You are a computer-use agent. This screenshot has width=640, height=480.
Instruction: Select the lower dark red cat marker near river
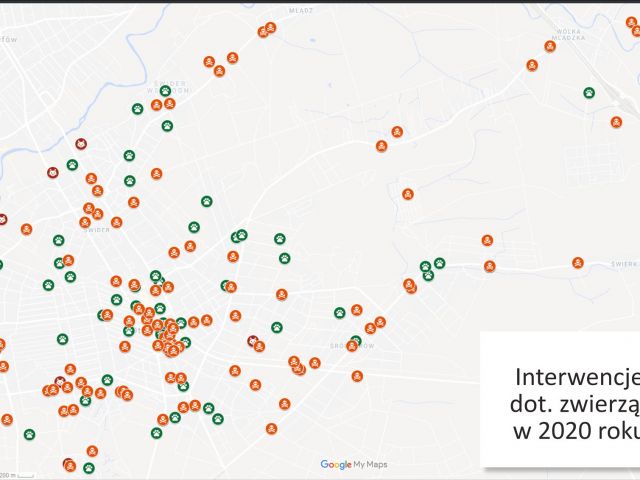(x=52, y=172)
